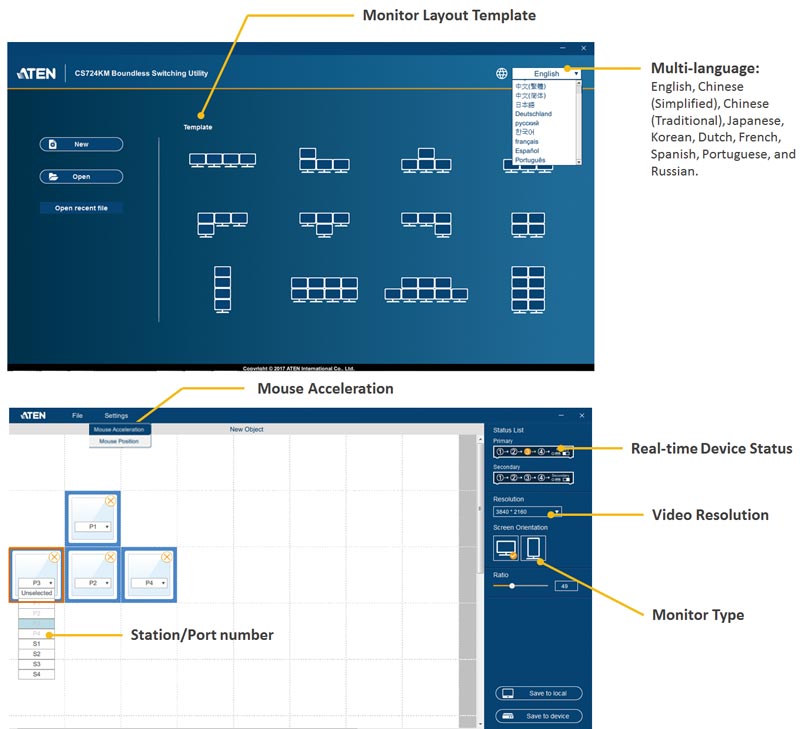Select S1 in the port list
This screenshot has width=800, height=729.
click(x=37, y=644)
